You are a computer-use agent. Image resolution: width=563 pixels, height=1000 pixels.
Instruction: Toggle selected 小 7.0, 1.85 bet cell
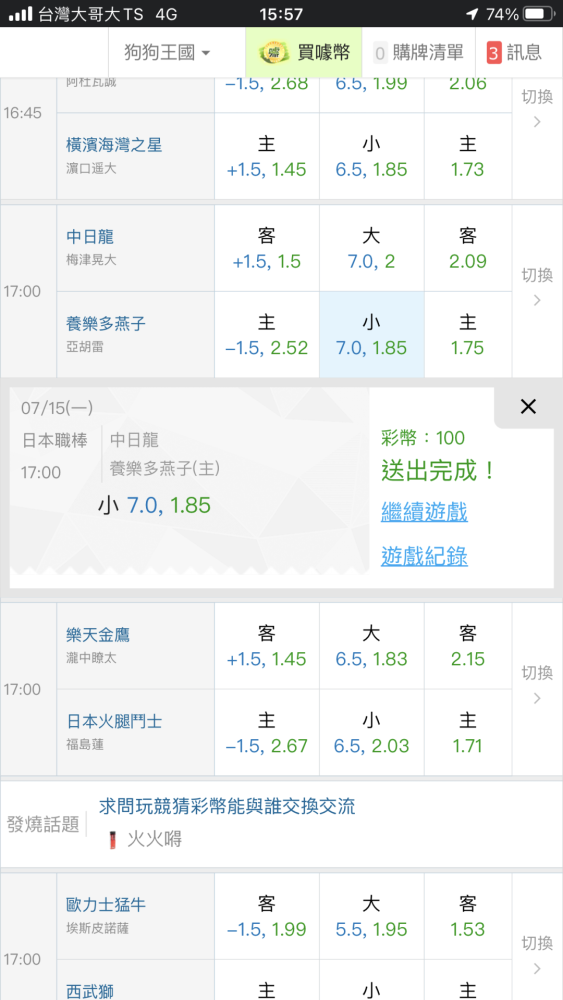pos(372,335)
